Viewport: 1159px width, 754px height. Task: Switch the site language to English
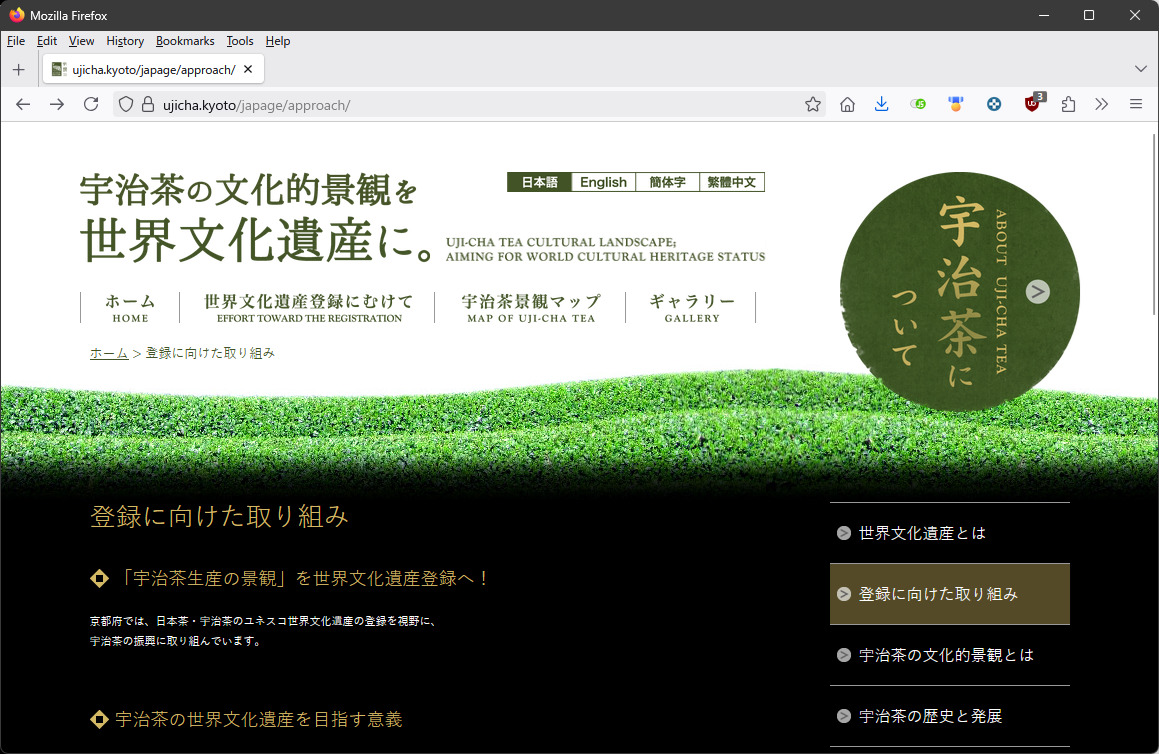603,182
